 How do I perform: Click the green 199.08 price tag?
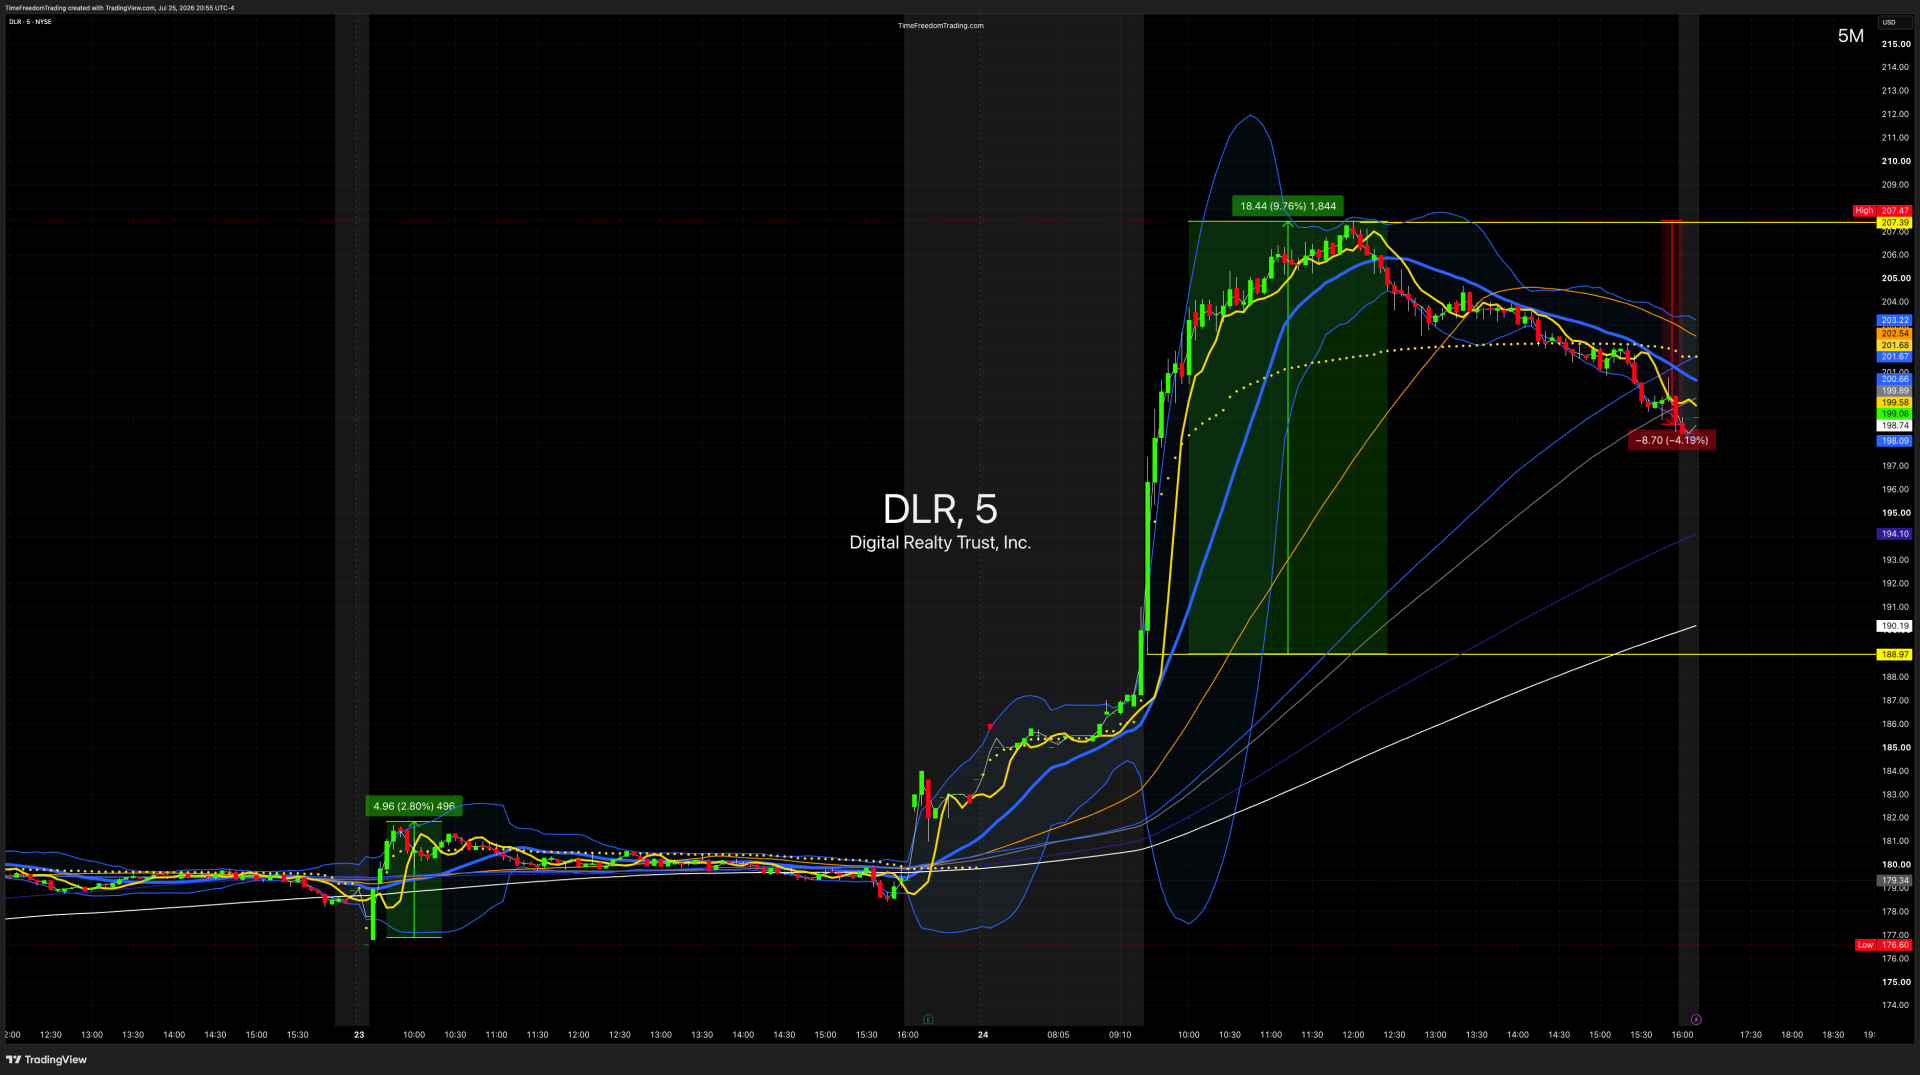[x=1894, y=414]
